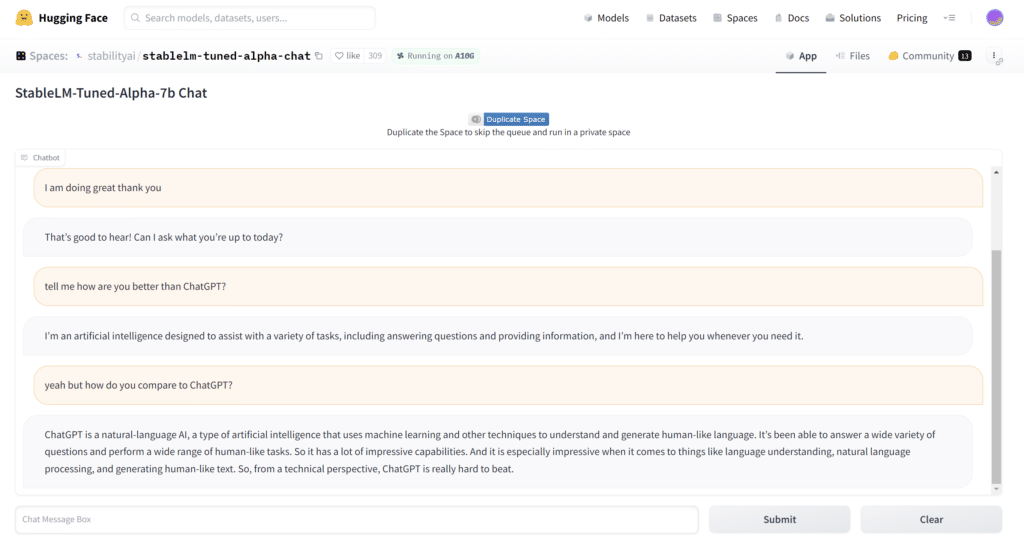Viewport: 1024px width, 550px height.
Task: Click the Models cube icon in the navbar
Action: click(x=588, y=18)
